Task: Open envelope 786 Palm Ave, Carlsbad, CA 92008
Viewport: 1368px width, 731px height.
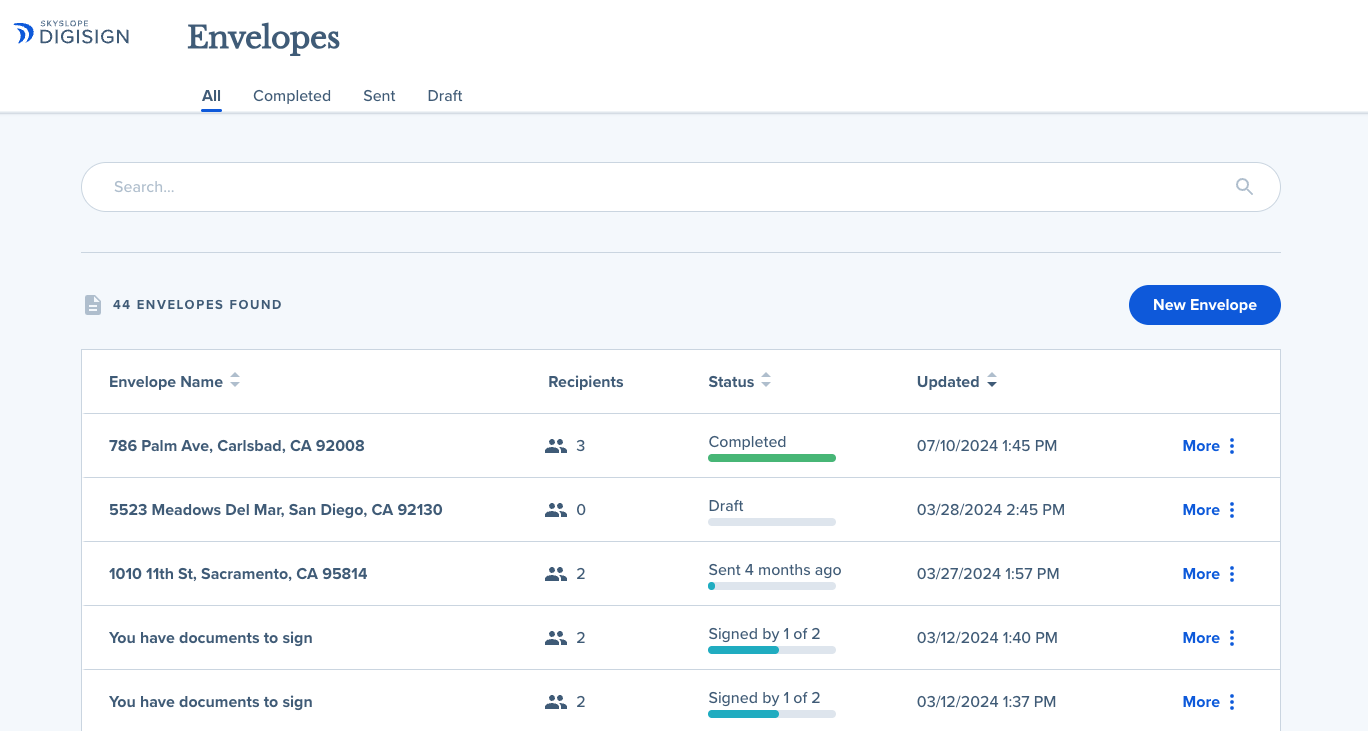Action: [x=237, y=446]
